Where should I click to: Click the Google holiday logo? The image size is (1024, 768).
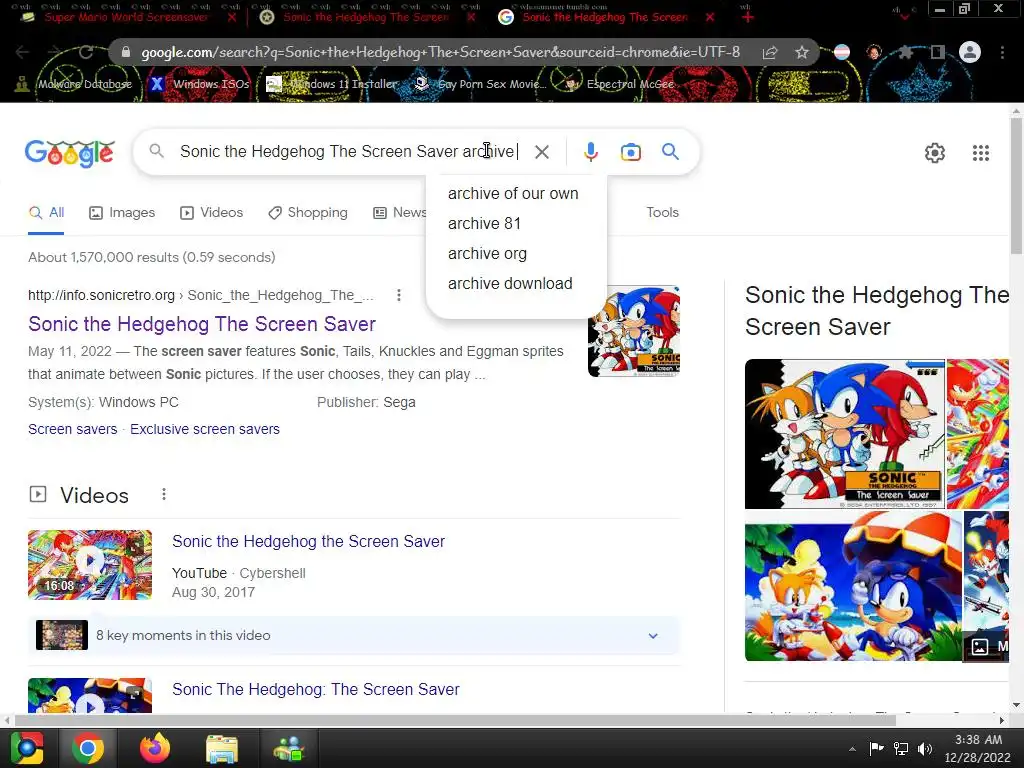[70, 153]
